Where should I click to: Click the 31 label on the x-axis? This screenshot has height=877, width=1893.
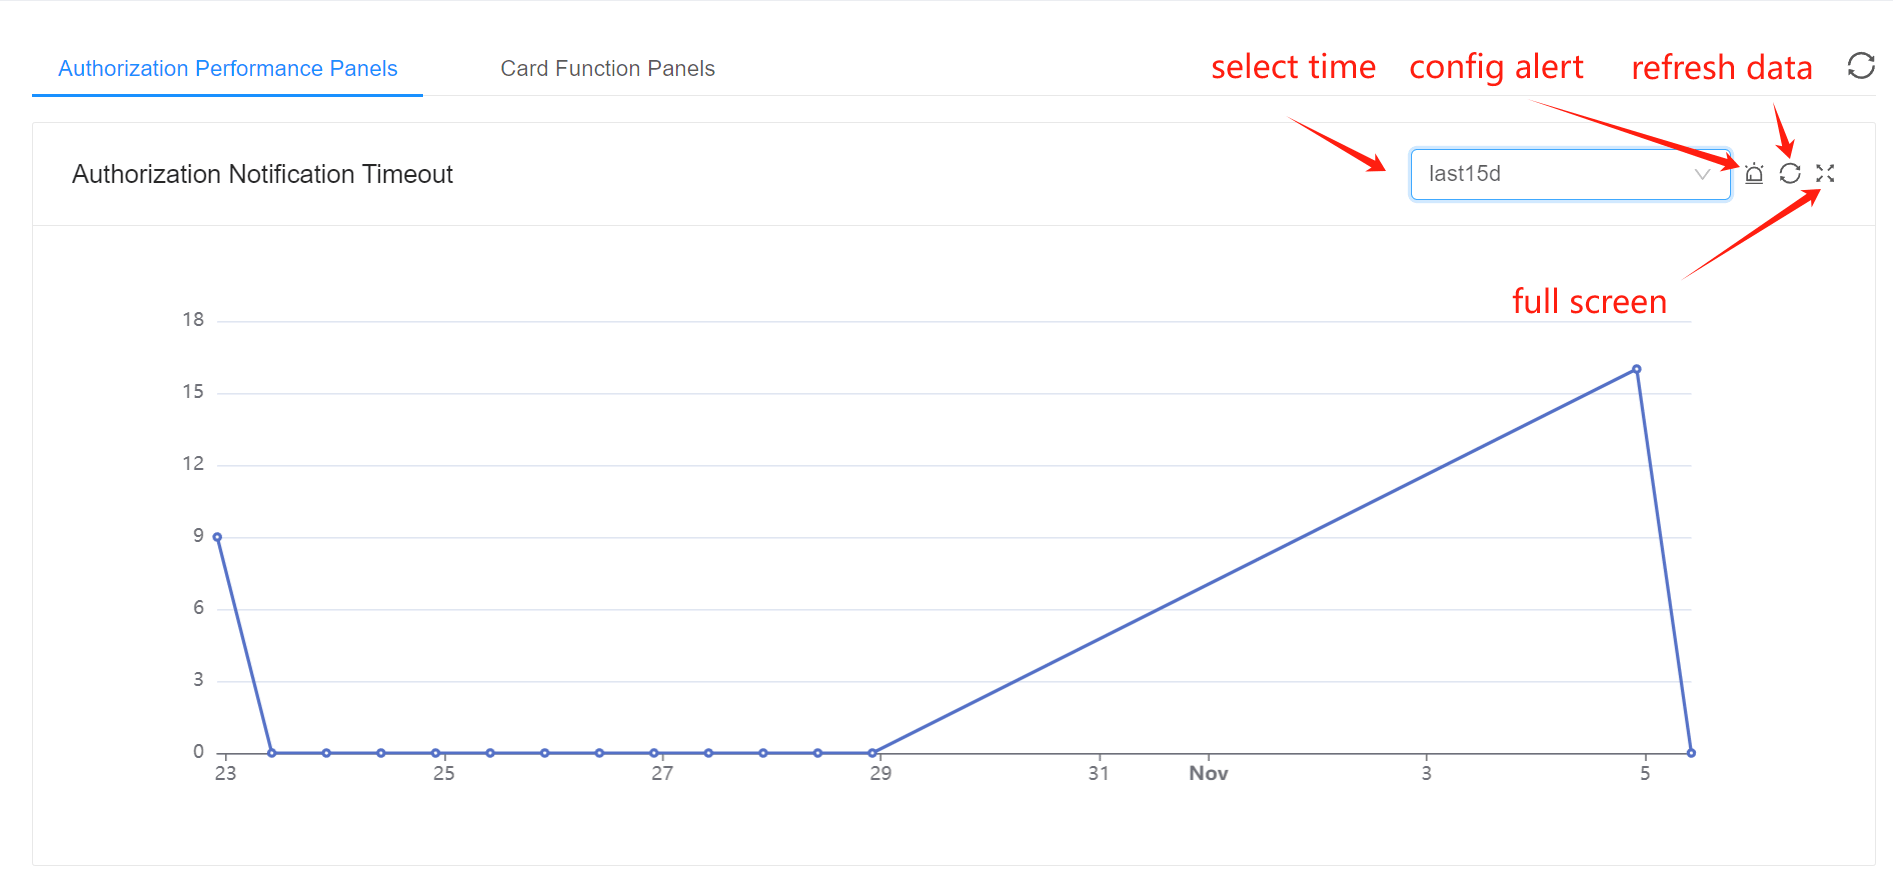pos(1099,773)
